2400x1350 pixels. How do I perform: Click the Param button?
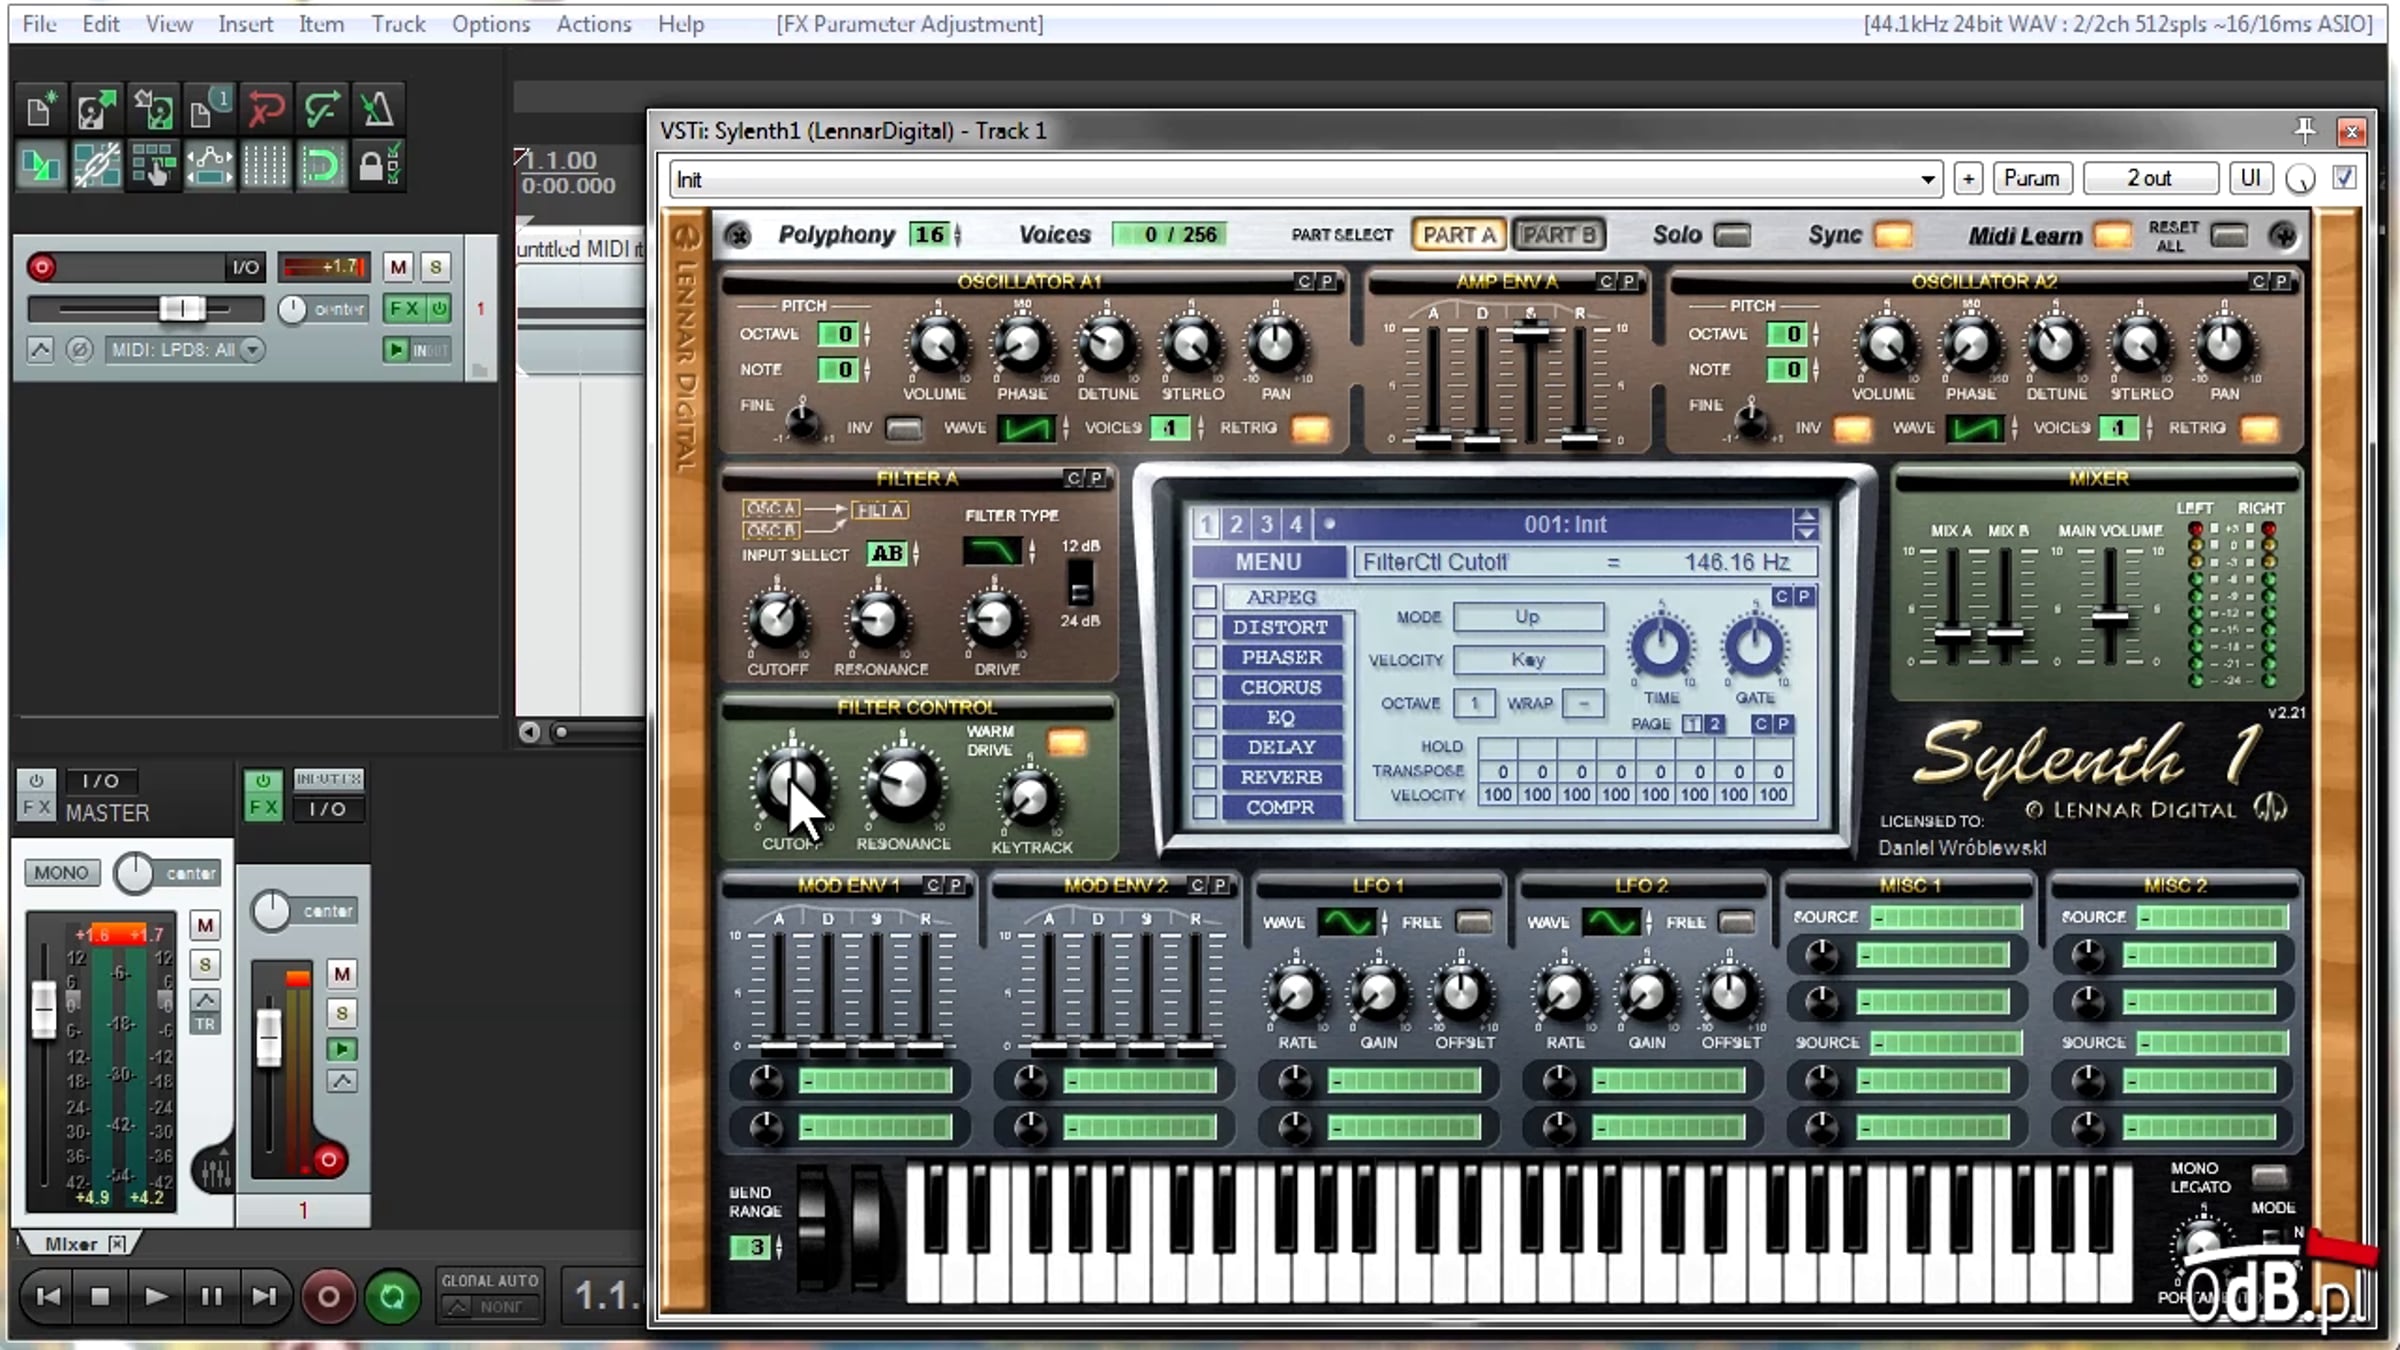pos(2032,179)
